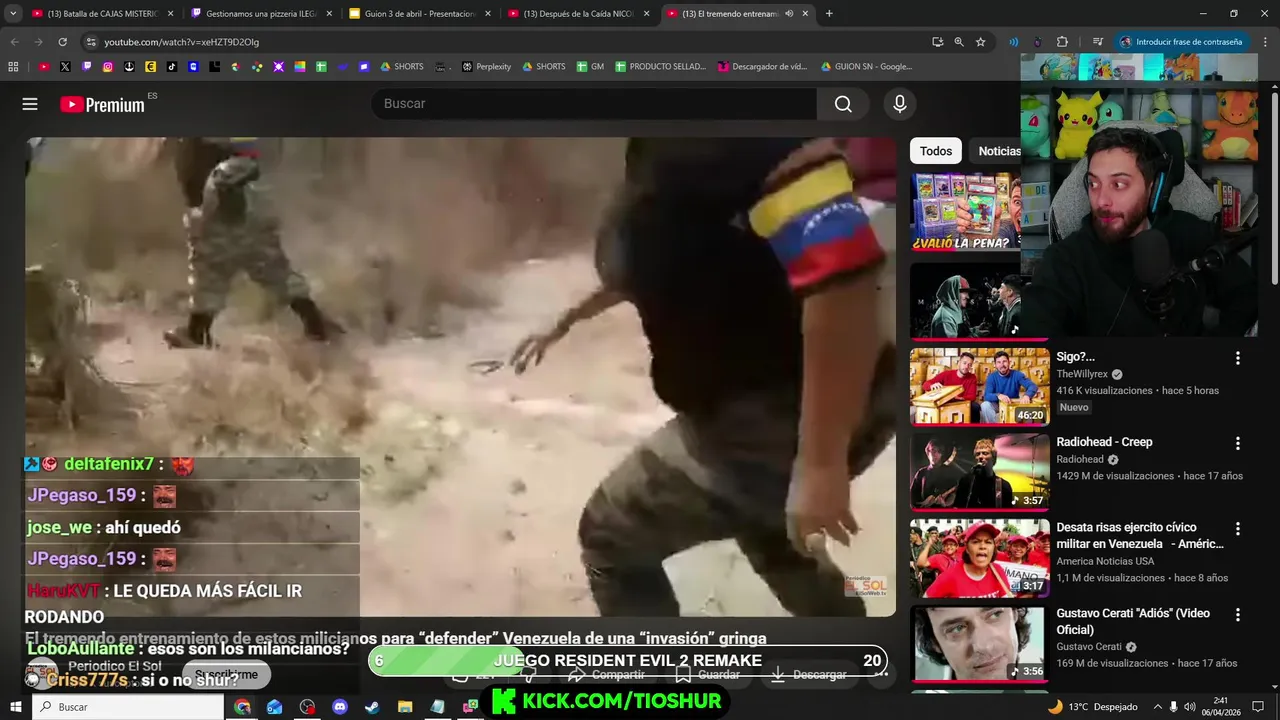Open the browser zoom magnifier icon

tap(959, 42)
